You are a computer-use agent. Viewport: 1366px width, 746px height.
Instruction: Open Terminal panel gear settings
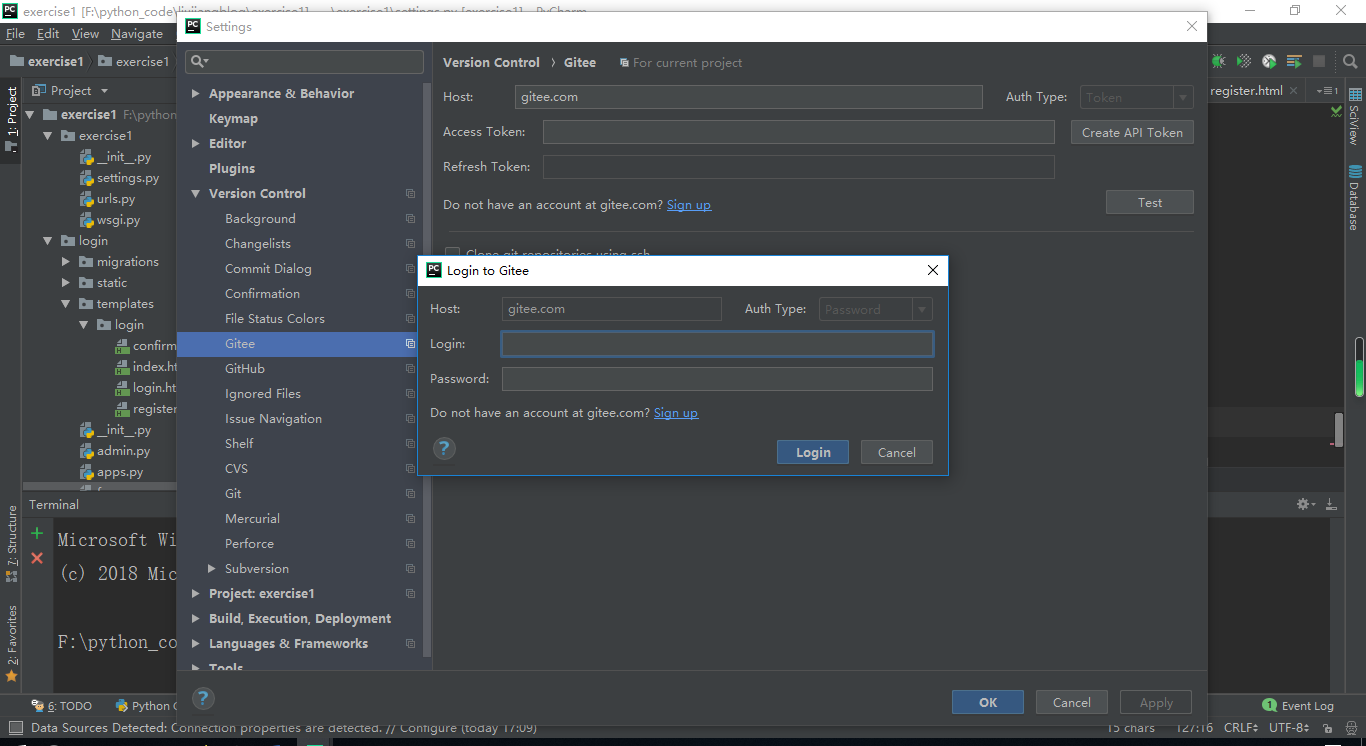tap(1304, 504)
